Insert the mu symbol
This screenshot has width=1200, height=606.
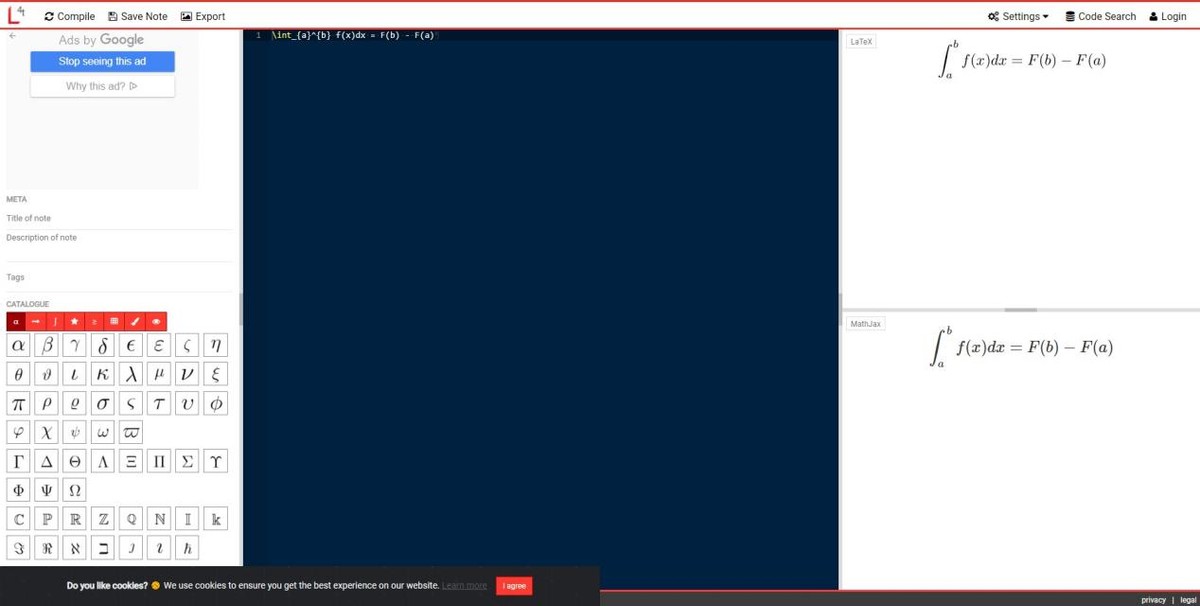[x=159, y=375]
